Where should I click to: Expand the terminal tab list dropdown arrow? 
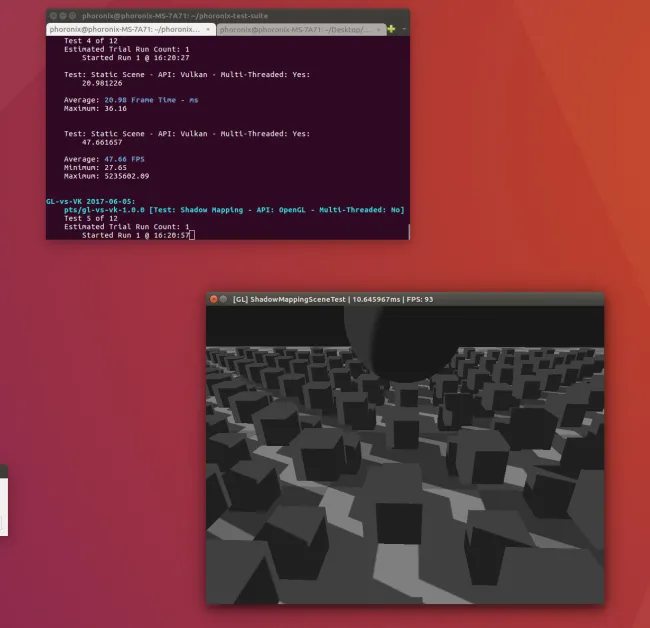click(403, 30)
